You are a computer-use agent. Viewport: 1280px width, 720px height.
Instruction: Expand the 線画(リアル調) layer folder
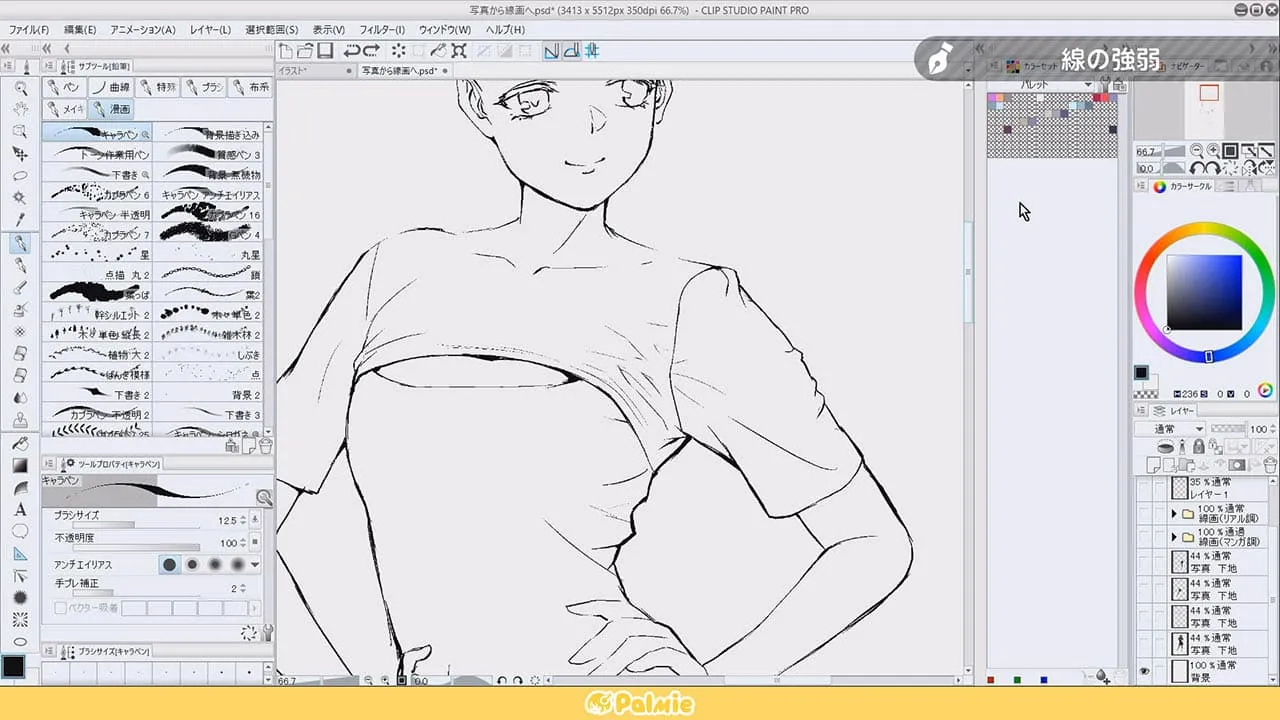[1175, 514]
